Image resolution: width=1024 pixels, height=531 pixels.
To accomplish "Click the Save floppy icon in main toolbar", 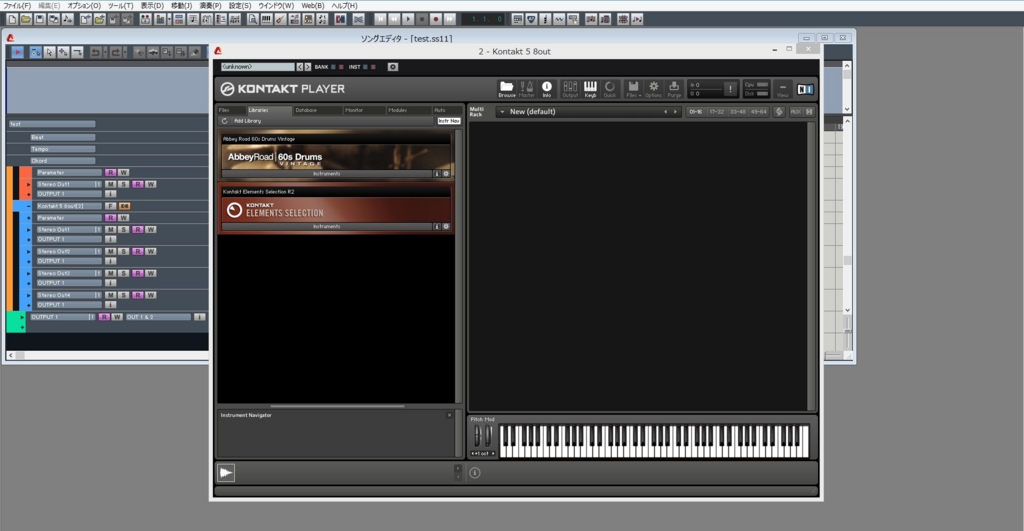I will (x=39, y=19).
